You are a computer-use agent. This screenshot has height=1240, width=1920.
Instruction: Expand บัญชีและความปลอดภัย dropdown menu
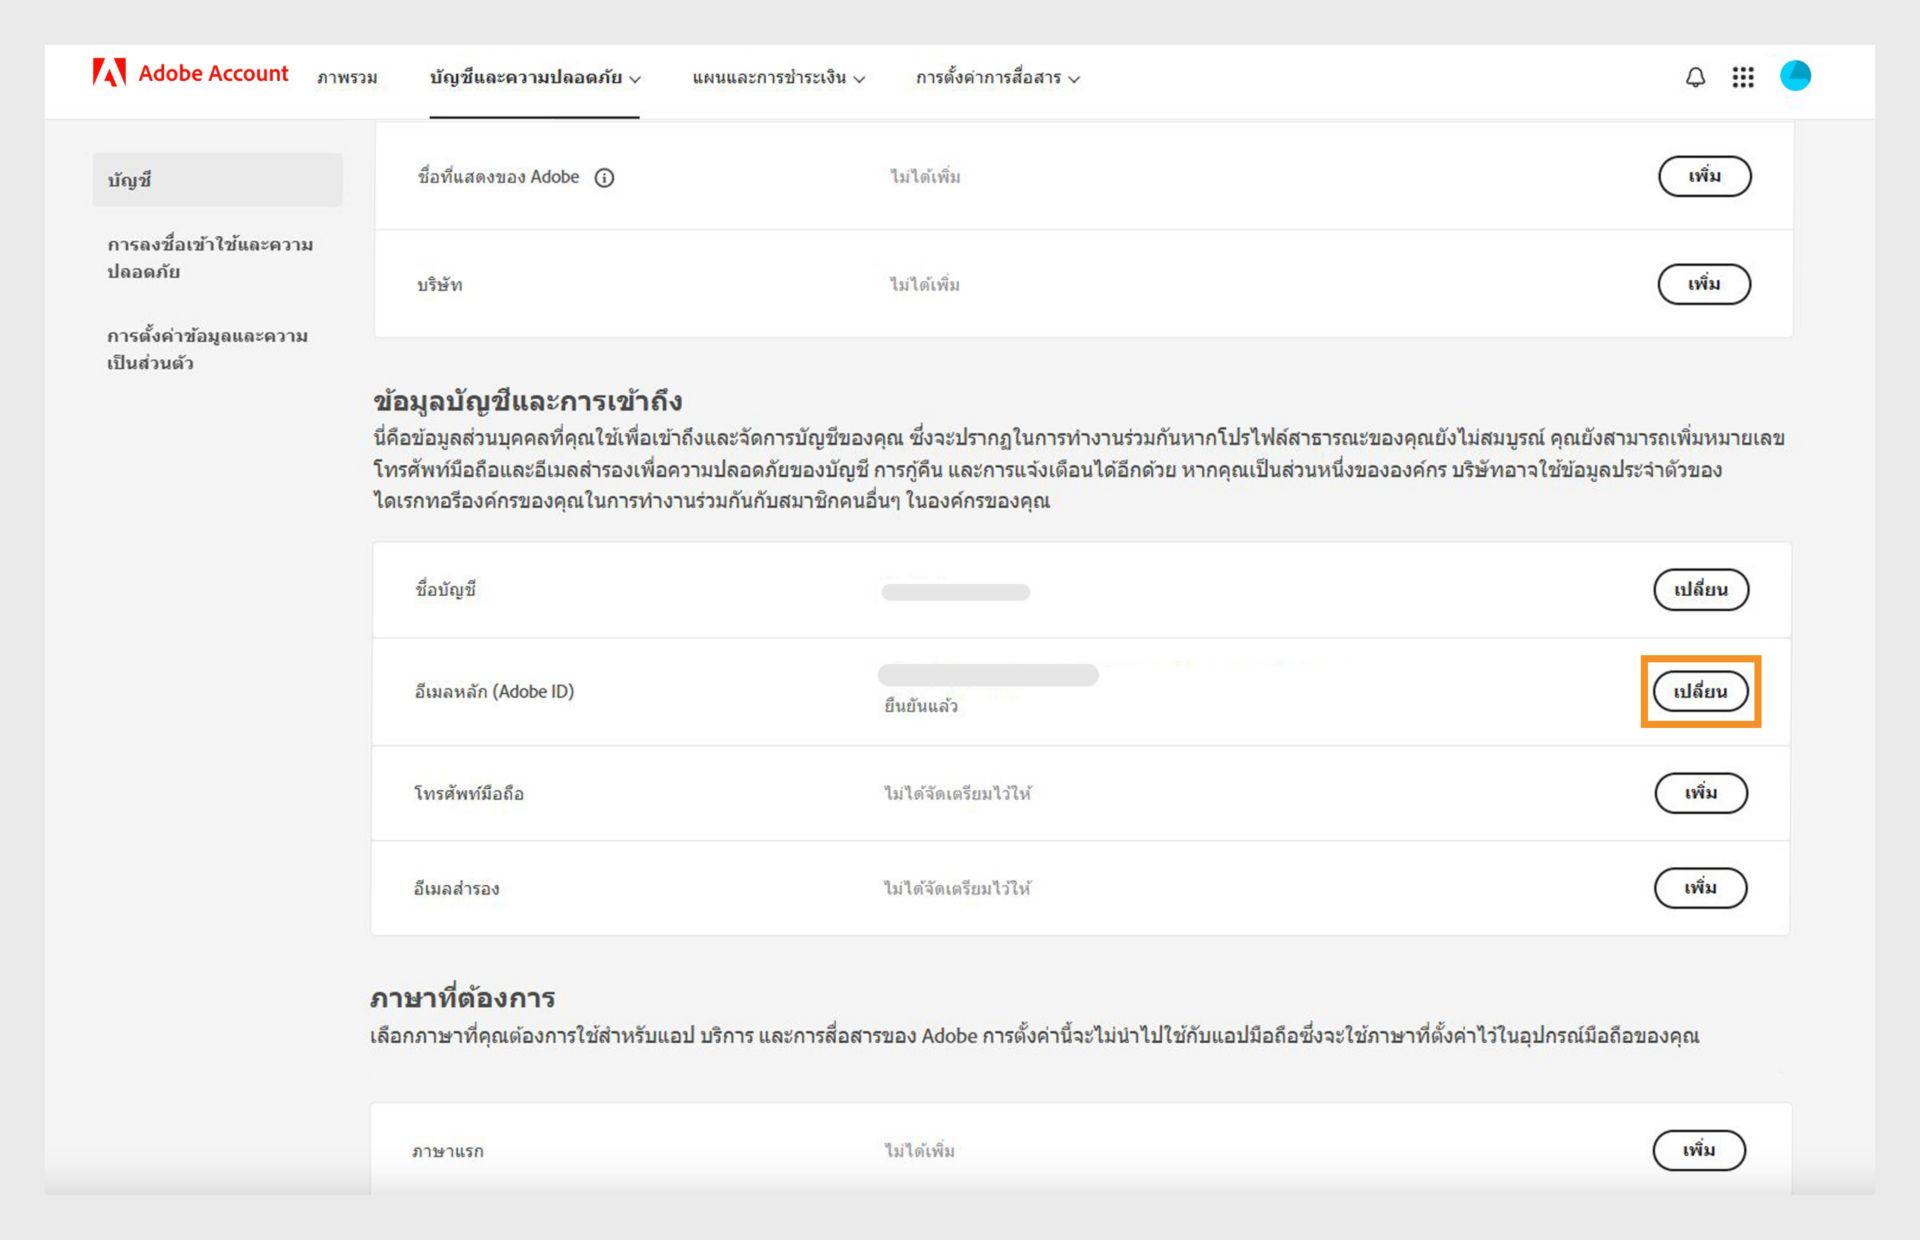tap(535, 78)
